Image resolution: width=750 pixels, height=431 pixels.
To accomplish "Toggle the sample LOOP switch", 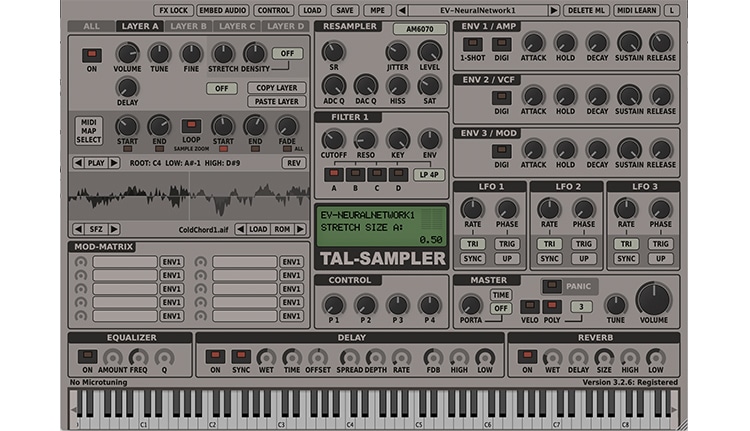I will click(191, 126).
